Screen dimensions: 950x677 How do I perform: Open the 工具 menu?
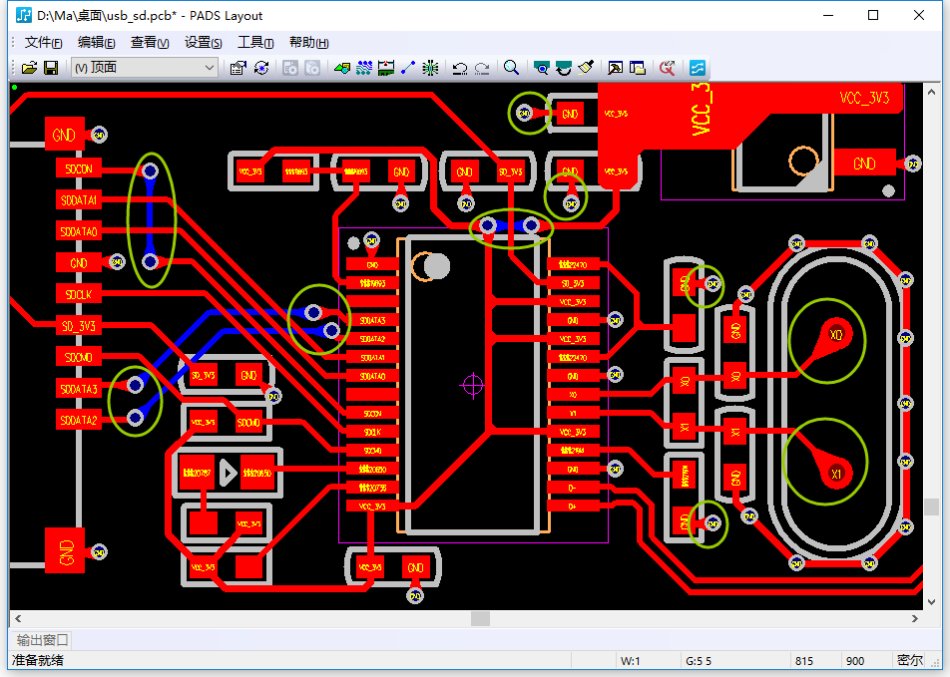tap(256, 42)
